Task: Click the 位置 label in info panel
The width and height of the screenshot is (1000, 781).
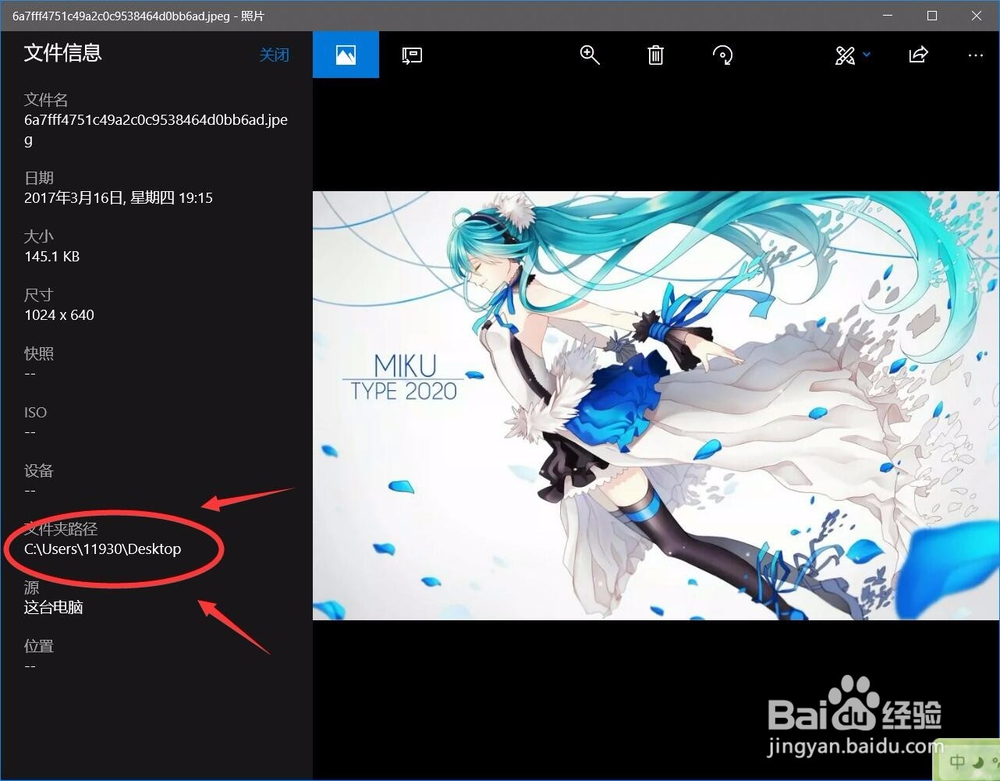Action: click(38, 646)
